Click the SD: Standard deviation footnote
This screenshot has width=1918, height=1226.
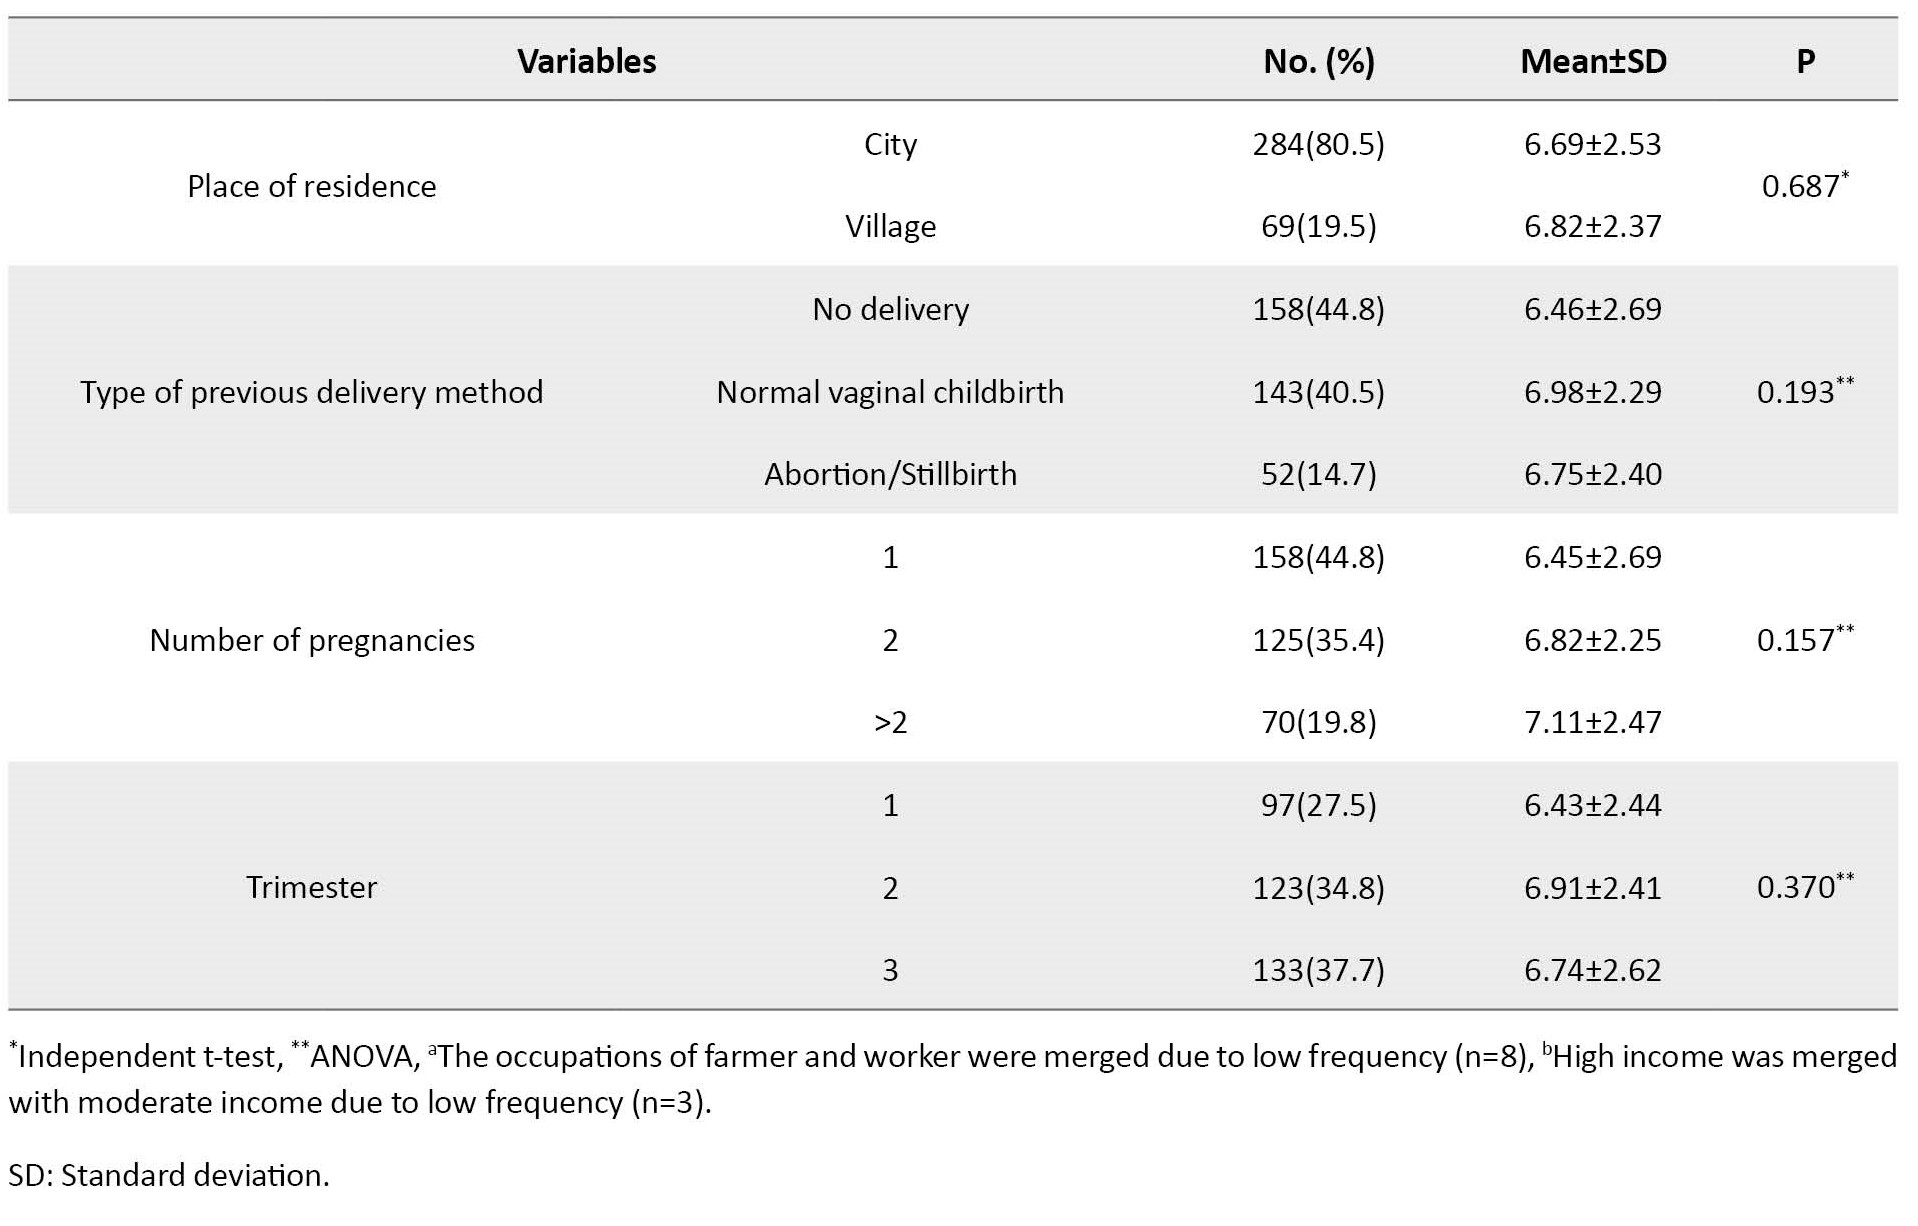[x=169, y=1175]
